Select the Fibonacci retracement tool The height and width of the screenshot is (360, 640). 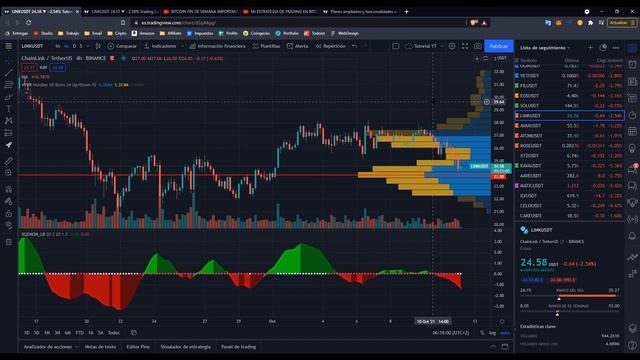point(9,84)
